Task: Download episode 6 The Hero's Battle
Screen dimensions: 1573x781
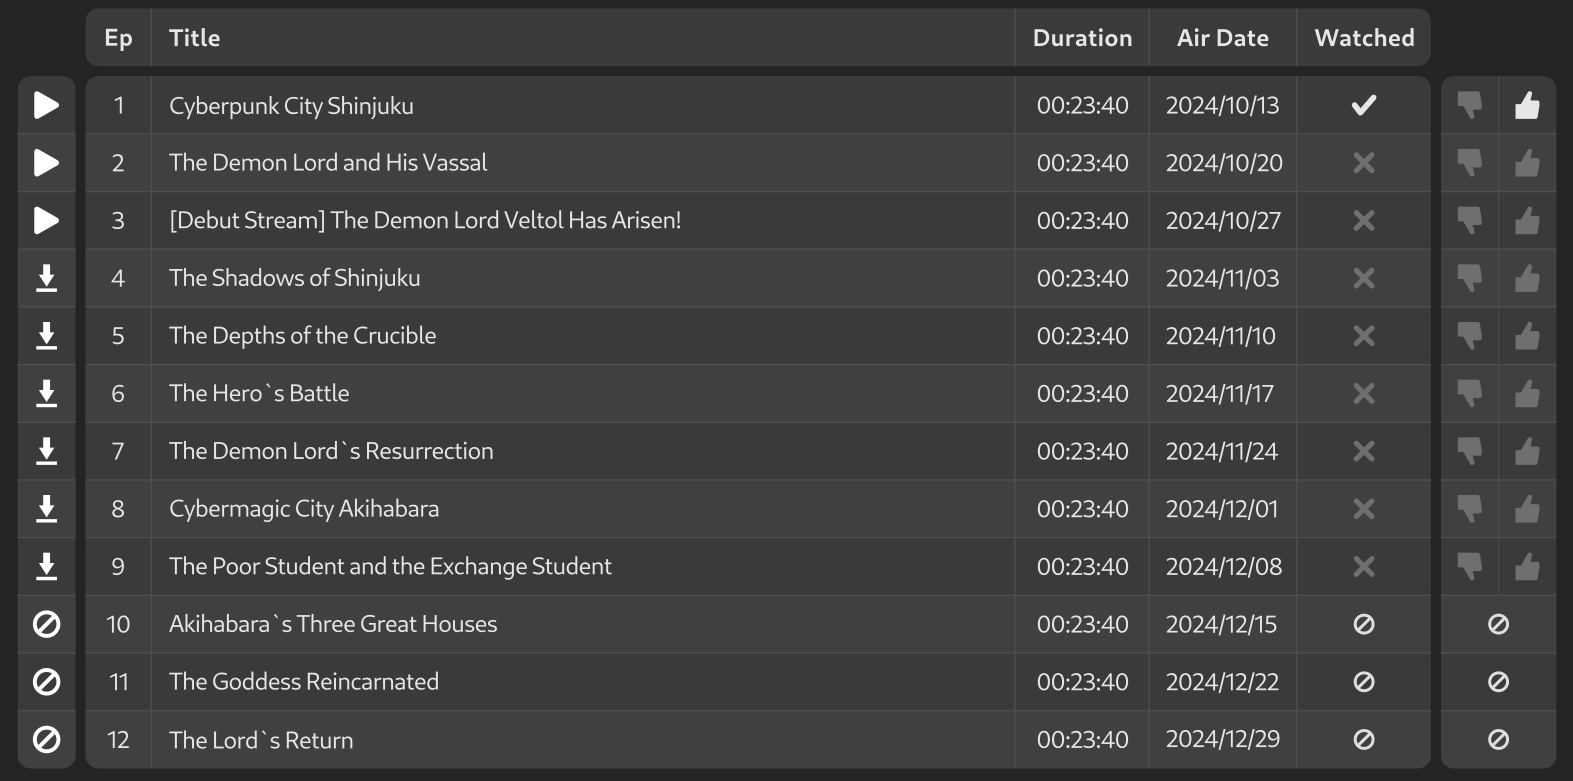Action: [46, 394]
